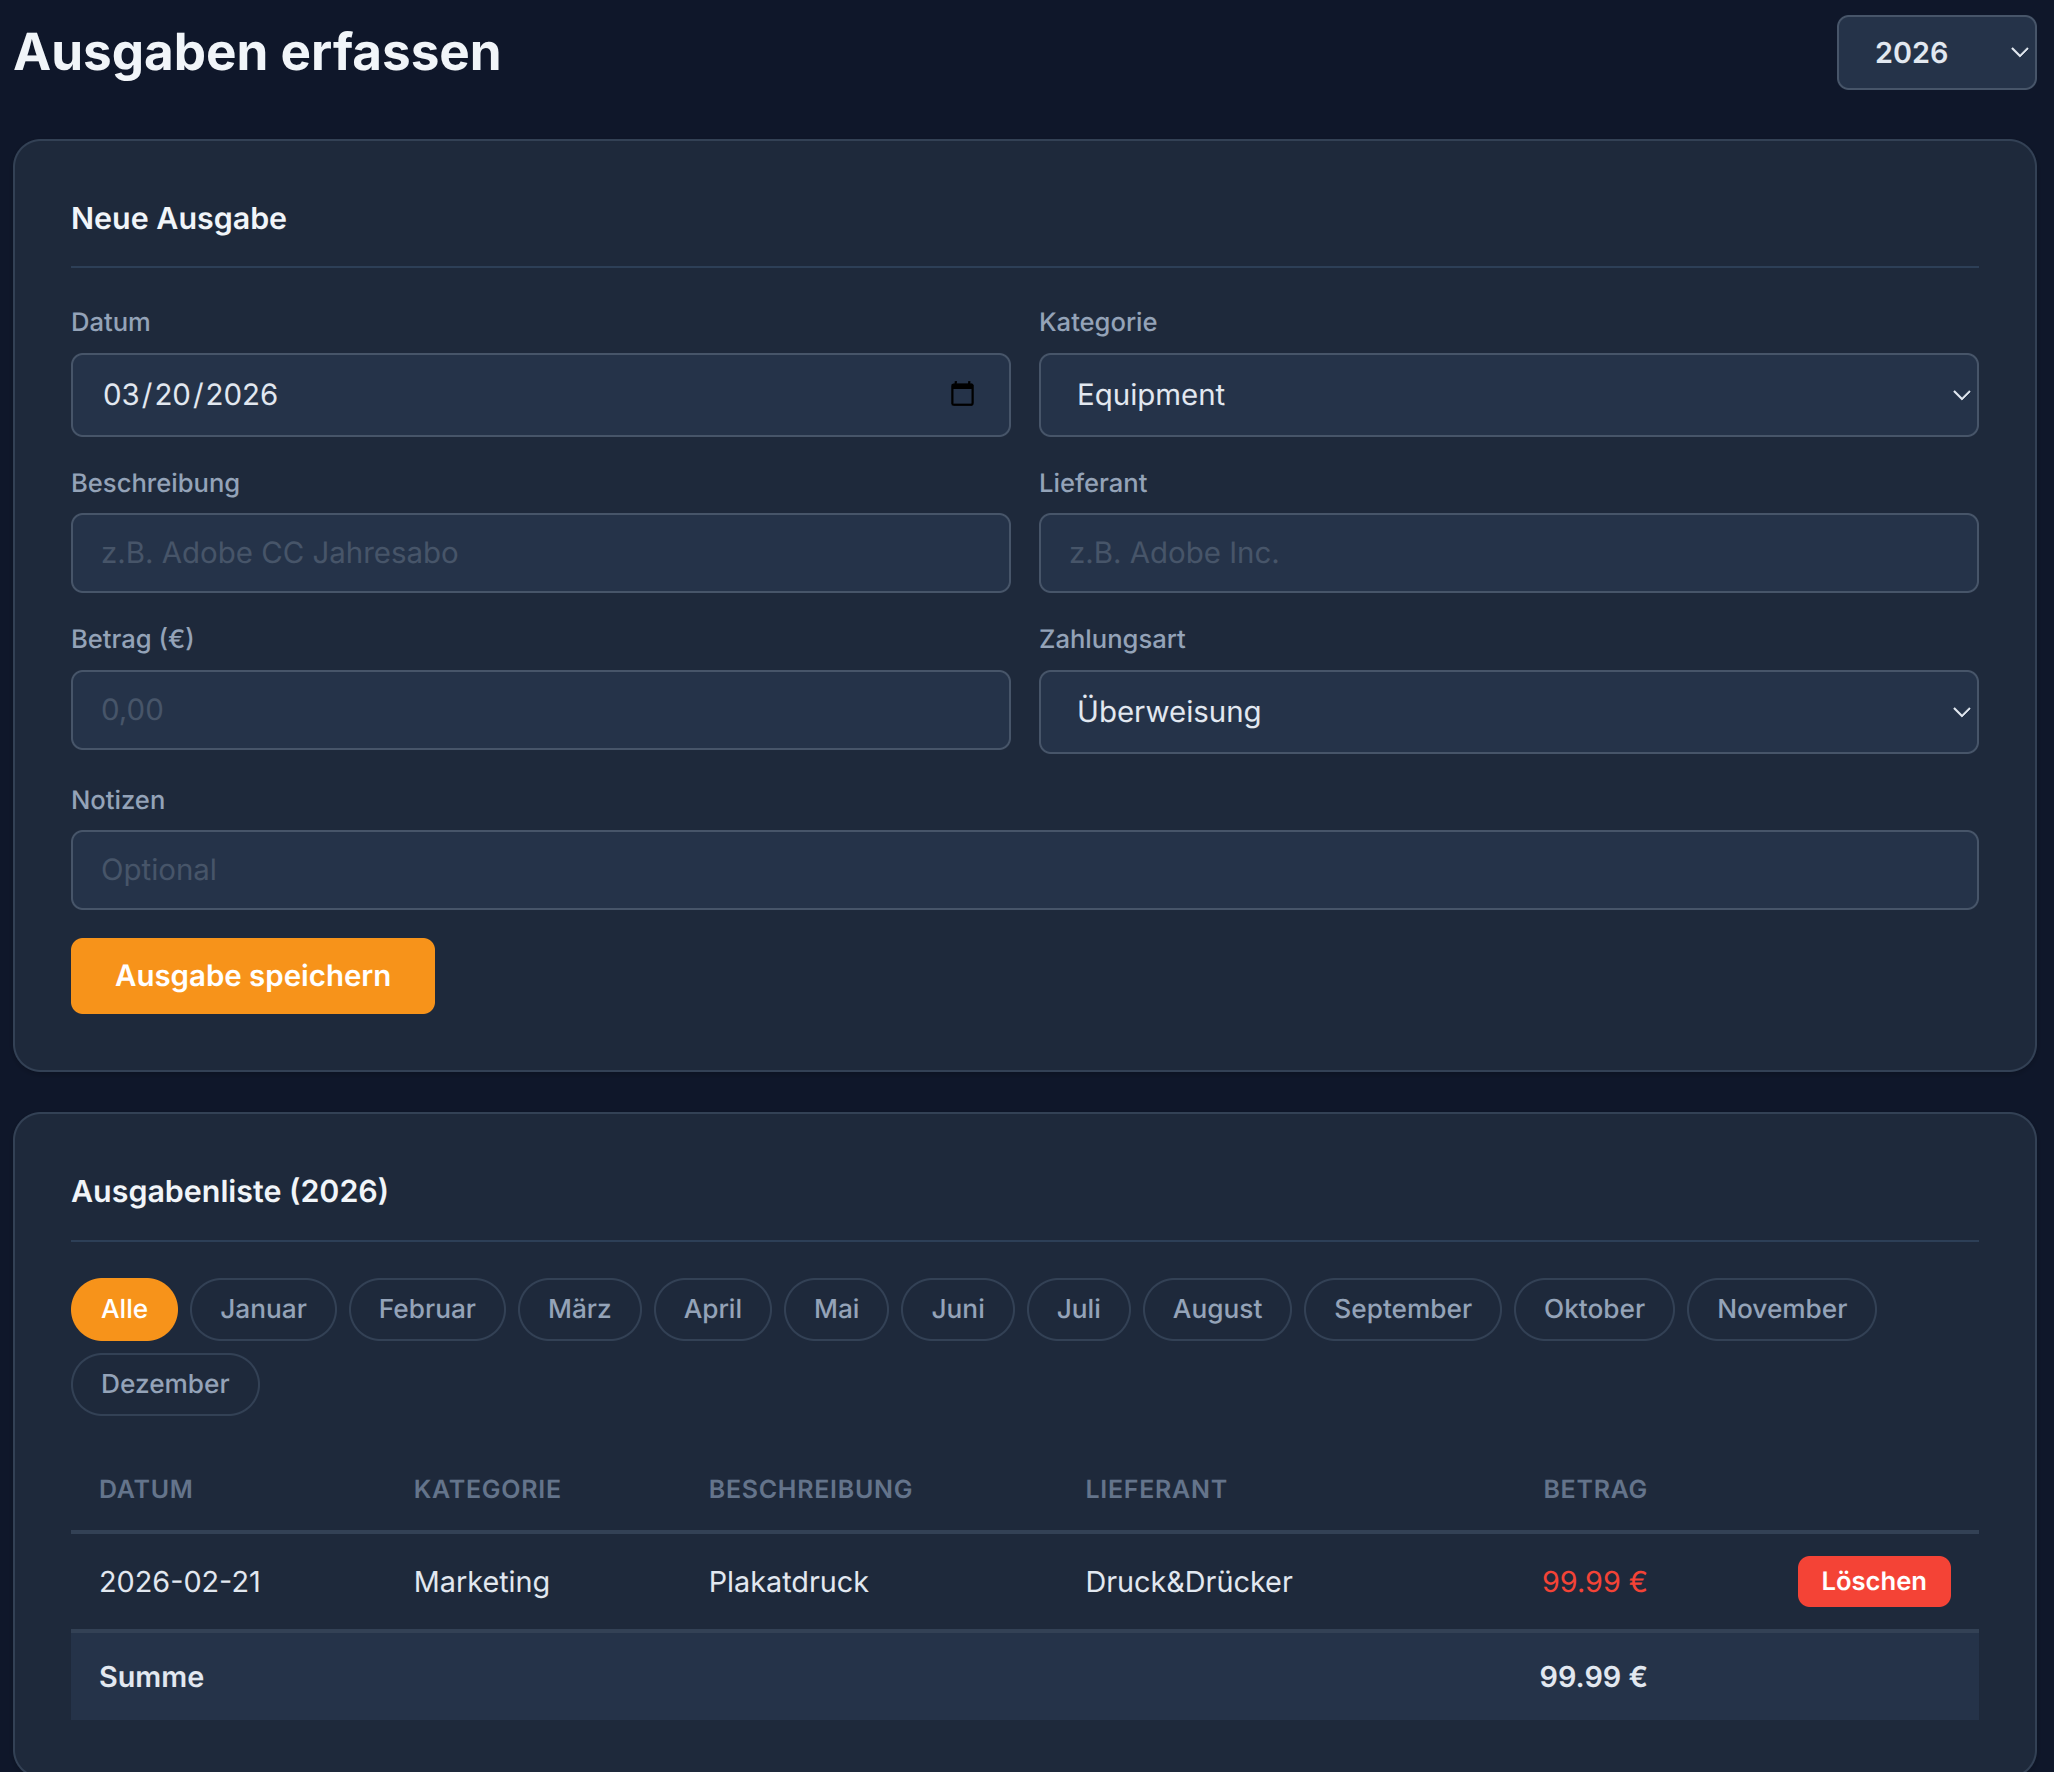This screenshot has height=1772, width=2054.
Task: Filter by Oktober
Action: click(1593, 1309)
